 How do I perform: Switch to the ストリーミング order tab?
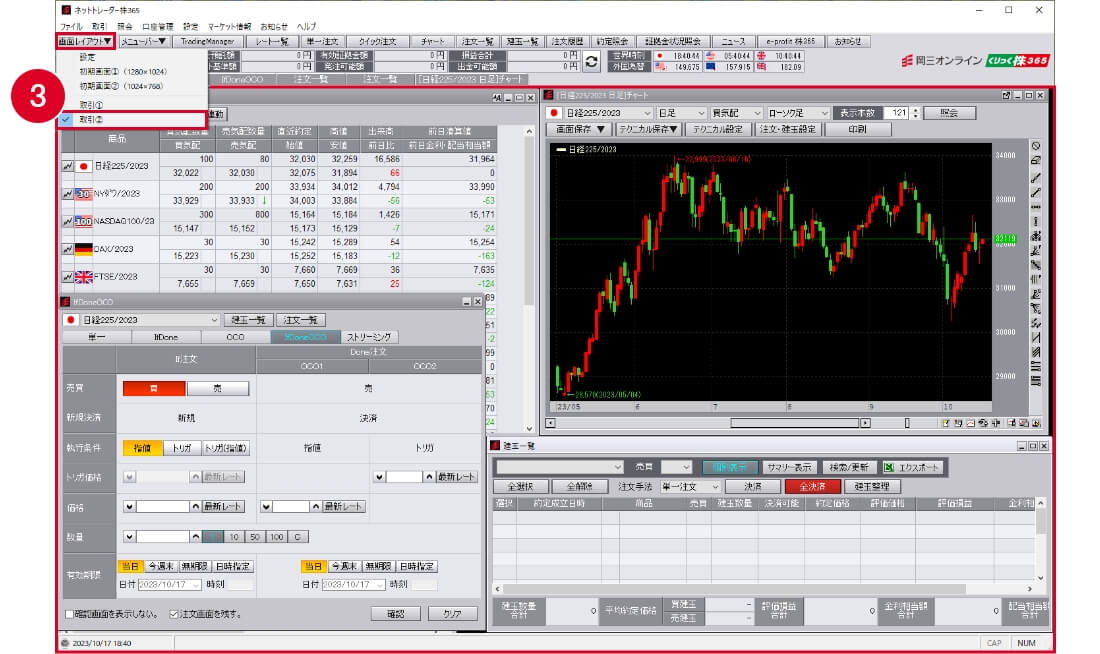tap(369, 337)
